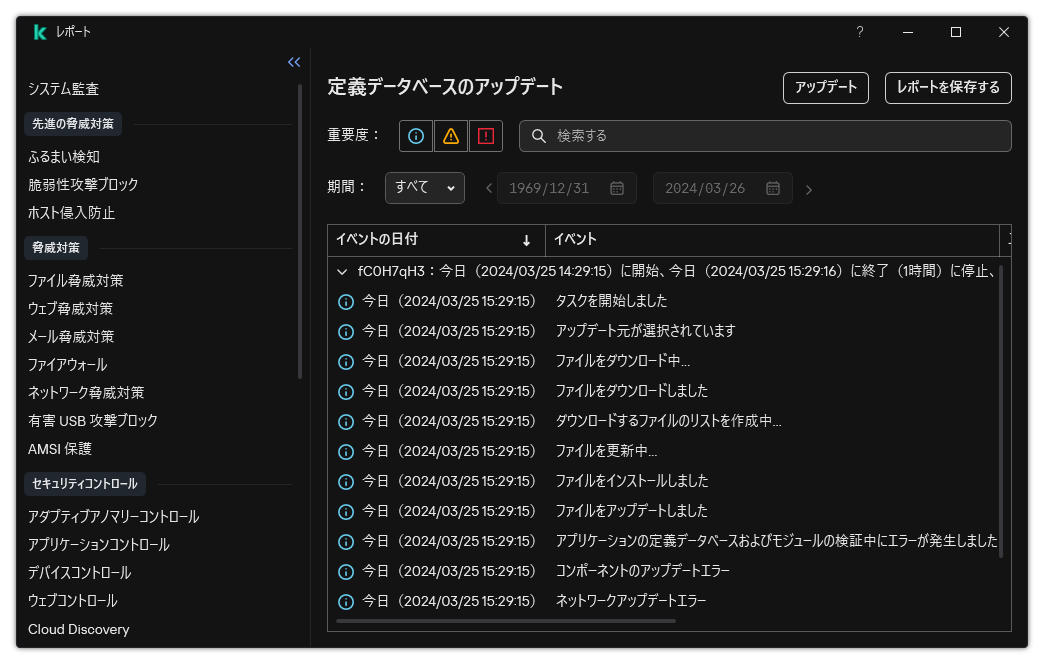Toggle the critical severity filter
Screen dimensions: 1044x664
(x=485, y=136)
